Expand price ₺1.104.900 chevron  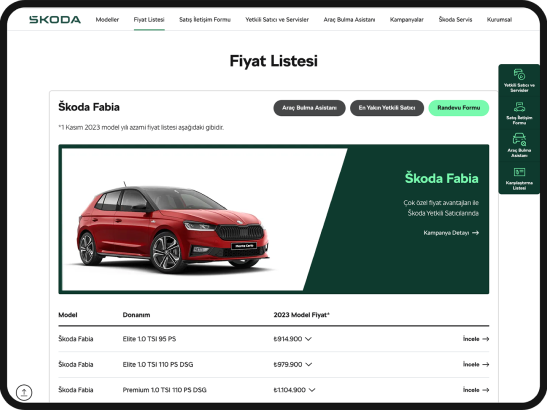(x=312, y=390)
